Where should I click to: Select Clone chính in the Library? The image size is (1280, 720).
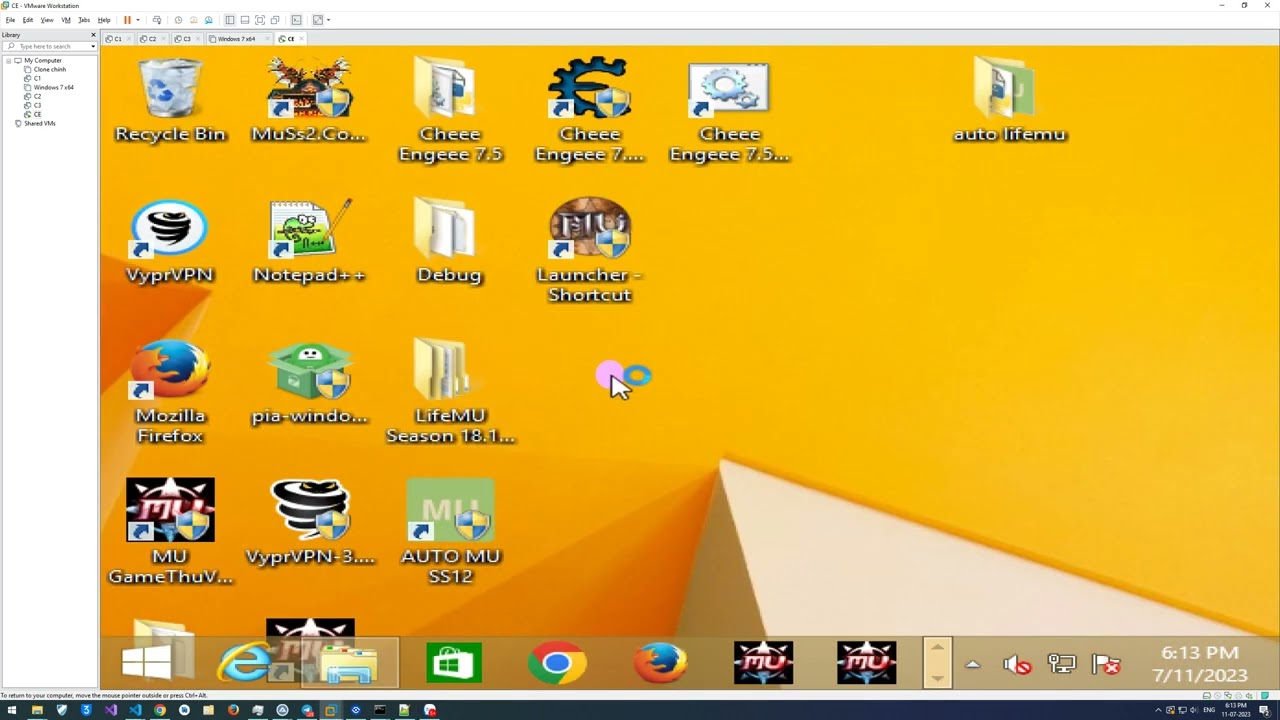tap(49, 70)
